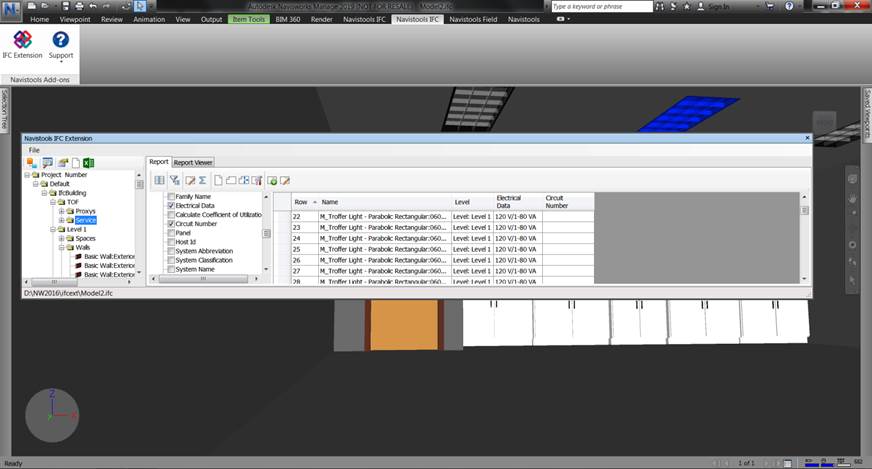Click the edit pencil icon before the Sigma

coord(190,180)
